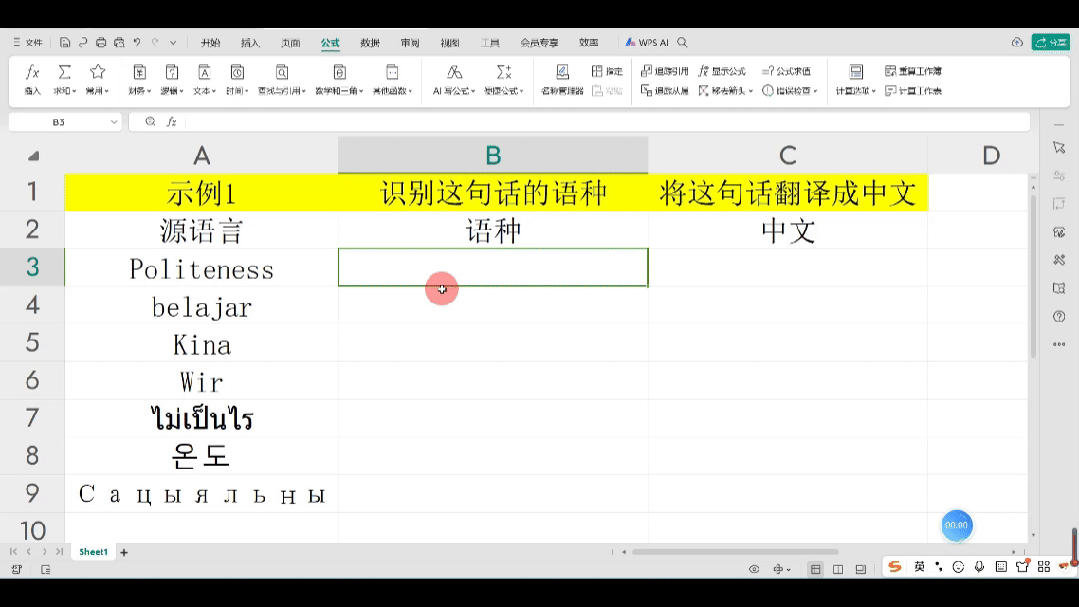Select cell containing Politeness

click(202, 267)
